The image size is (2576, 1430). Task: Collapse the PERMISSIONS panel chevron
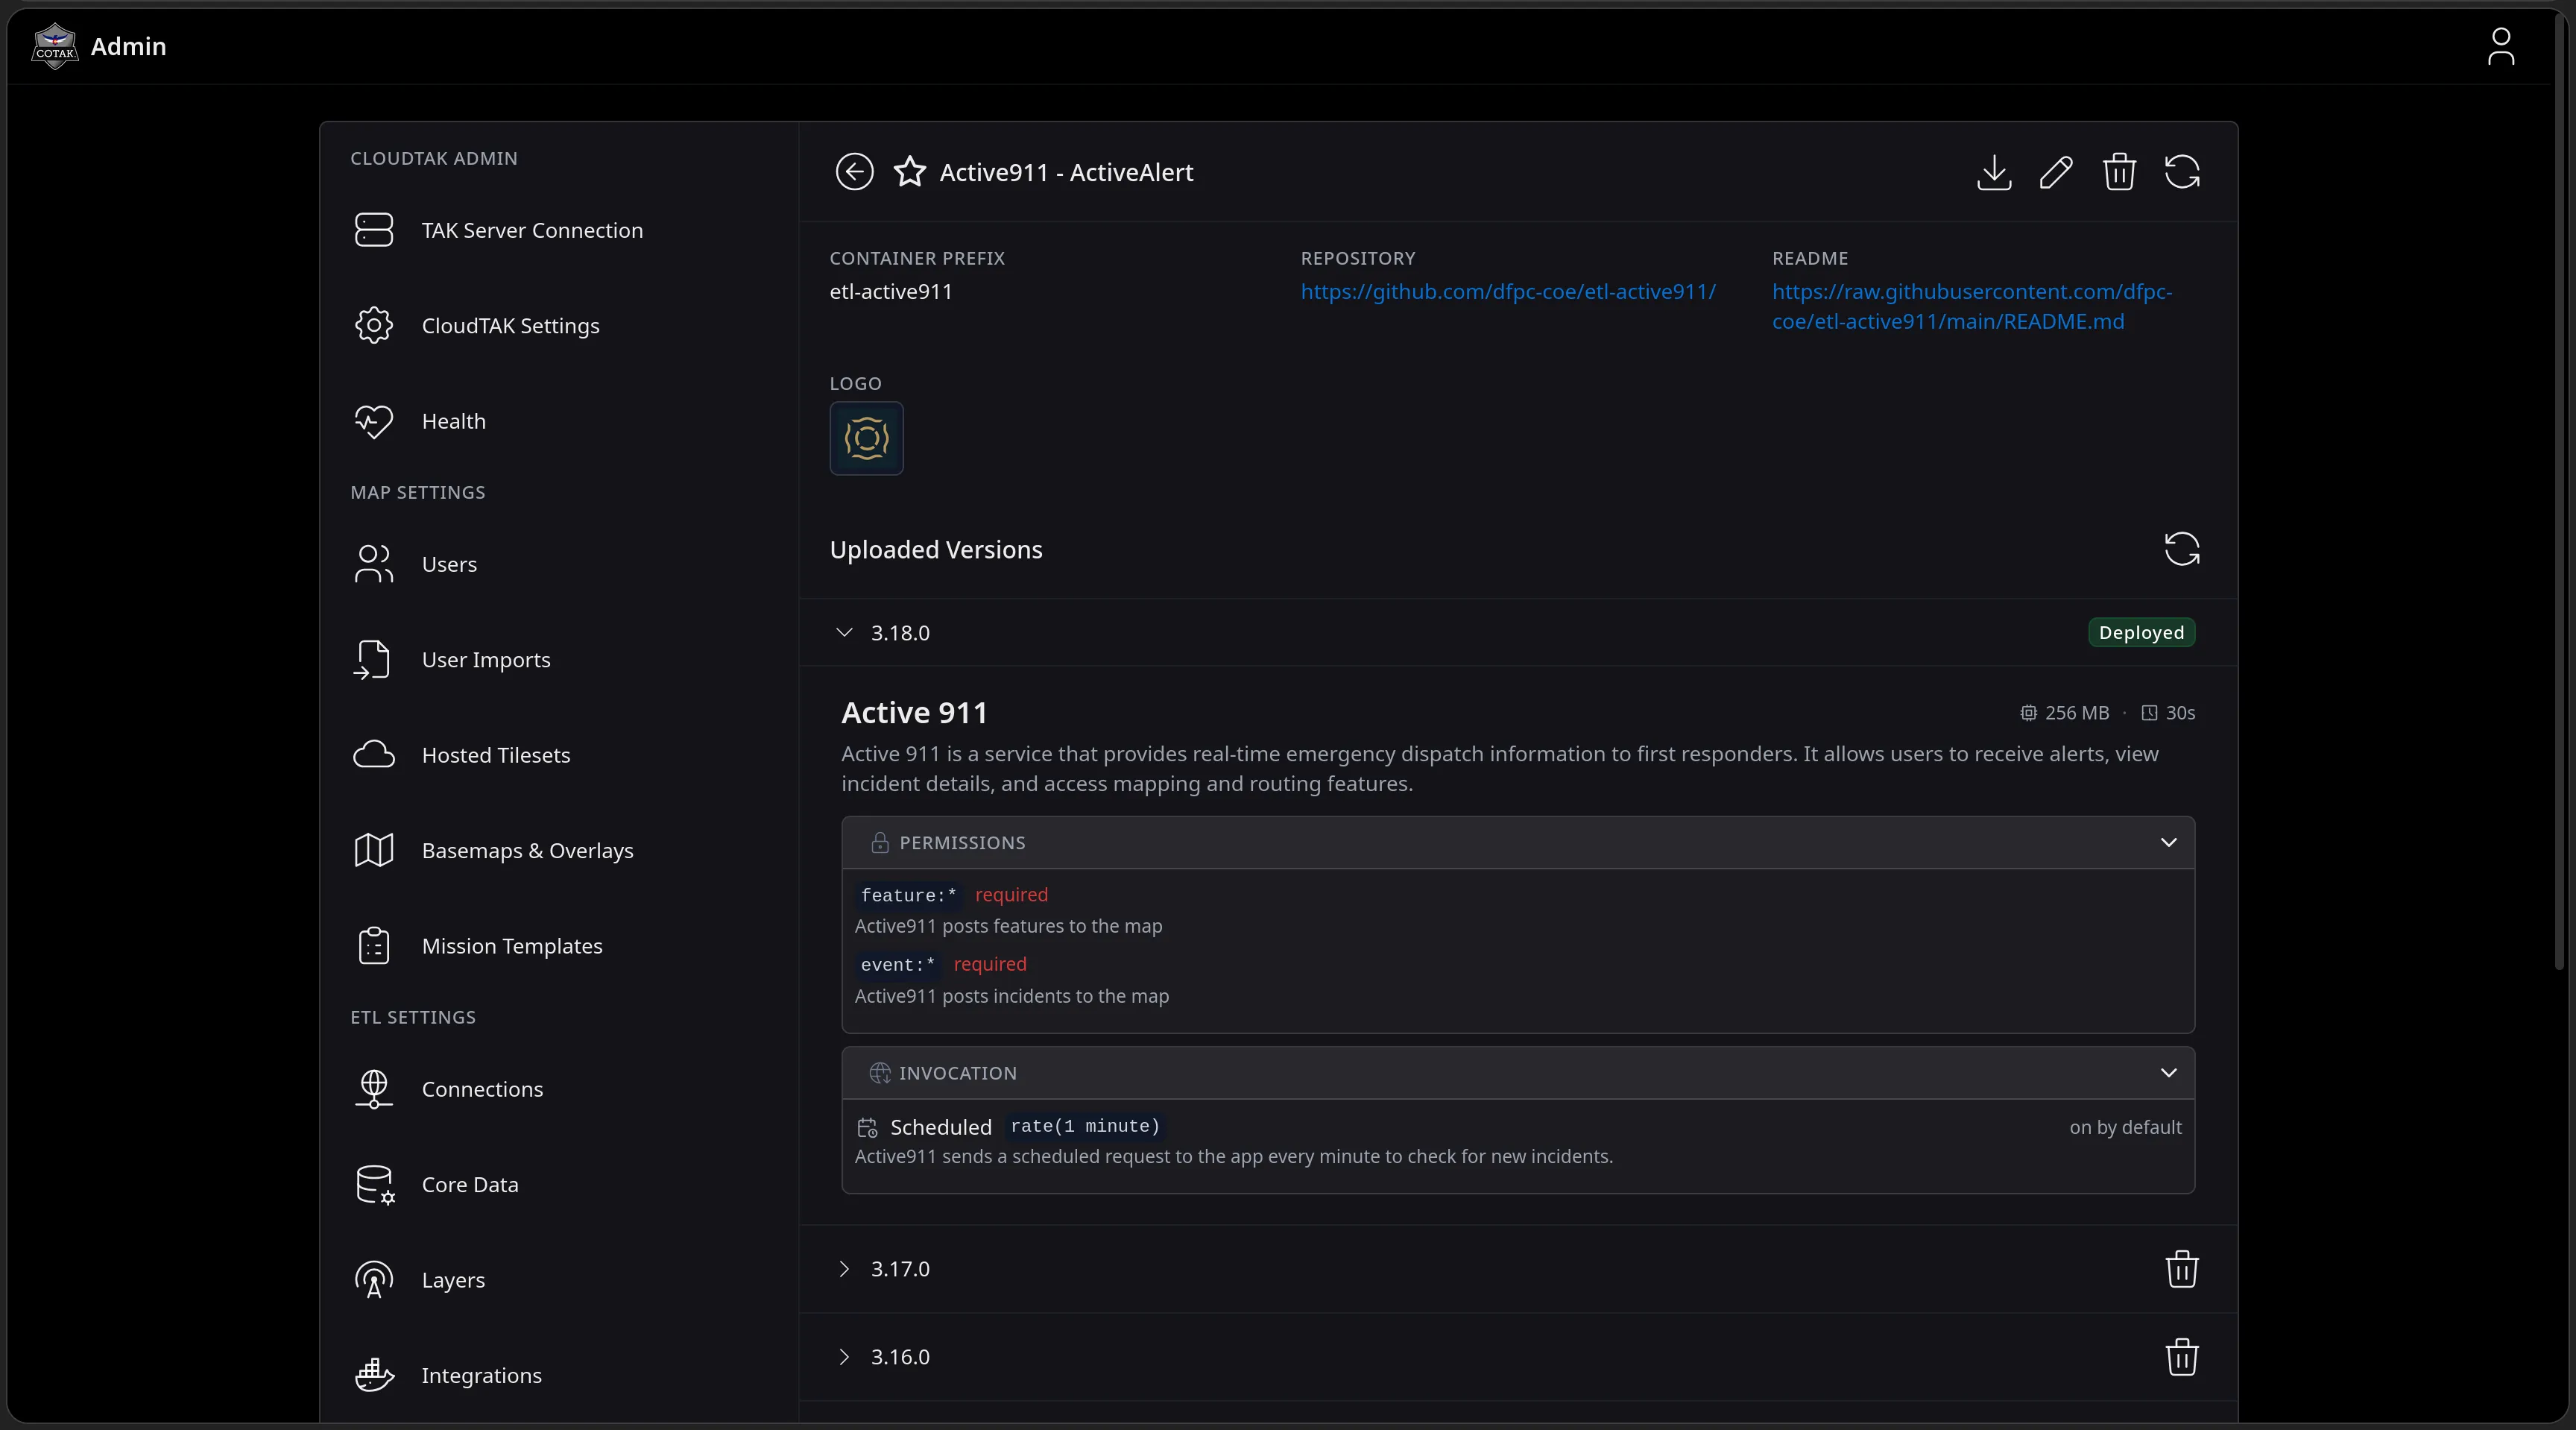point(2168,842)
